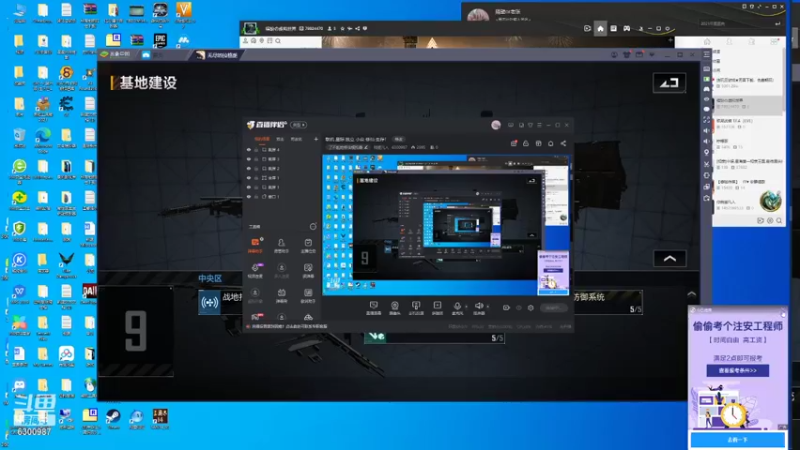
Task: Open the bell notification icon in streaming app
Action: [551, 144]
